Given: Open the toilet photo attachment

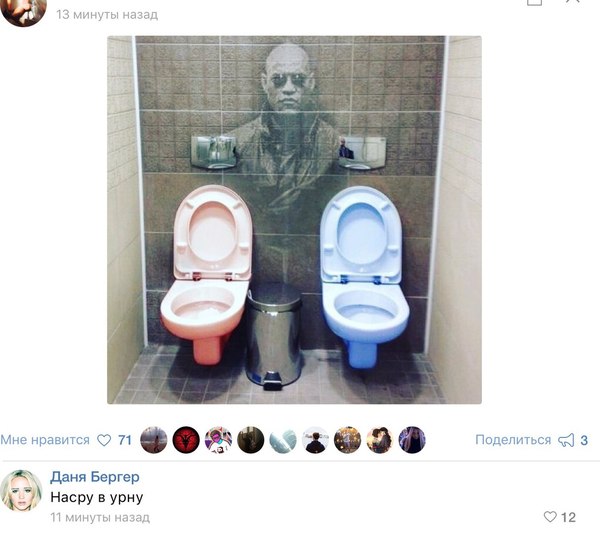Looking at the screenshot, I should [294, 220].
